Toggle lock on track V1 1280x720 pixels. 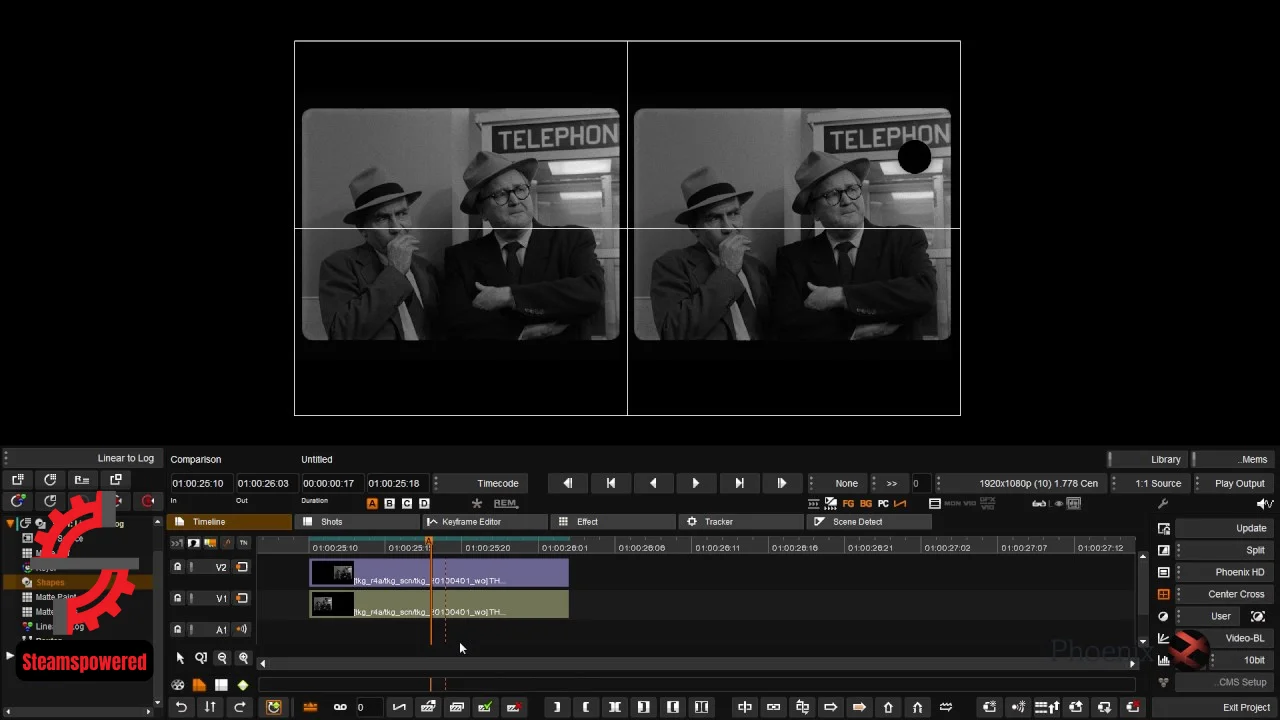pyautogui.click(x=178, y=598)
